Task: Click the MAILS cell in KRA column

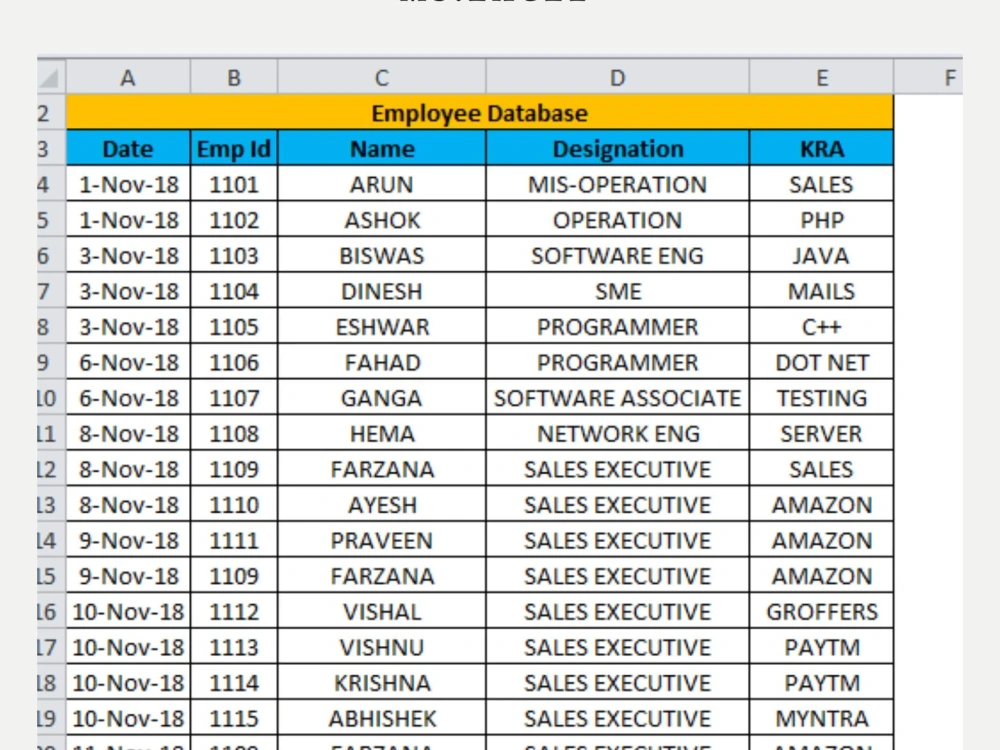Action: (822, 291)
